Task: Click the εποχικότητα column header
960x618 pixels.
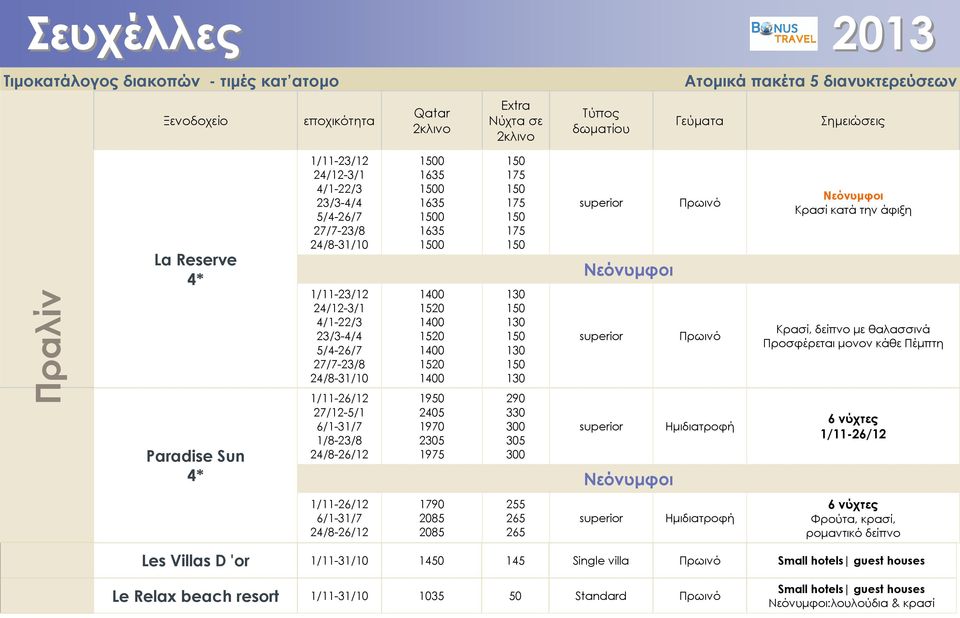Action: coord(339,121)
